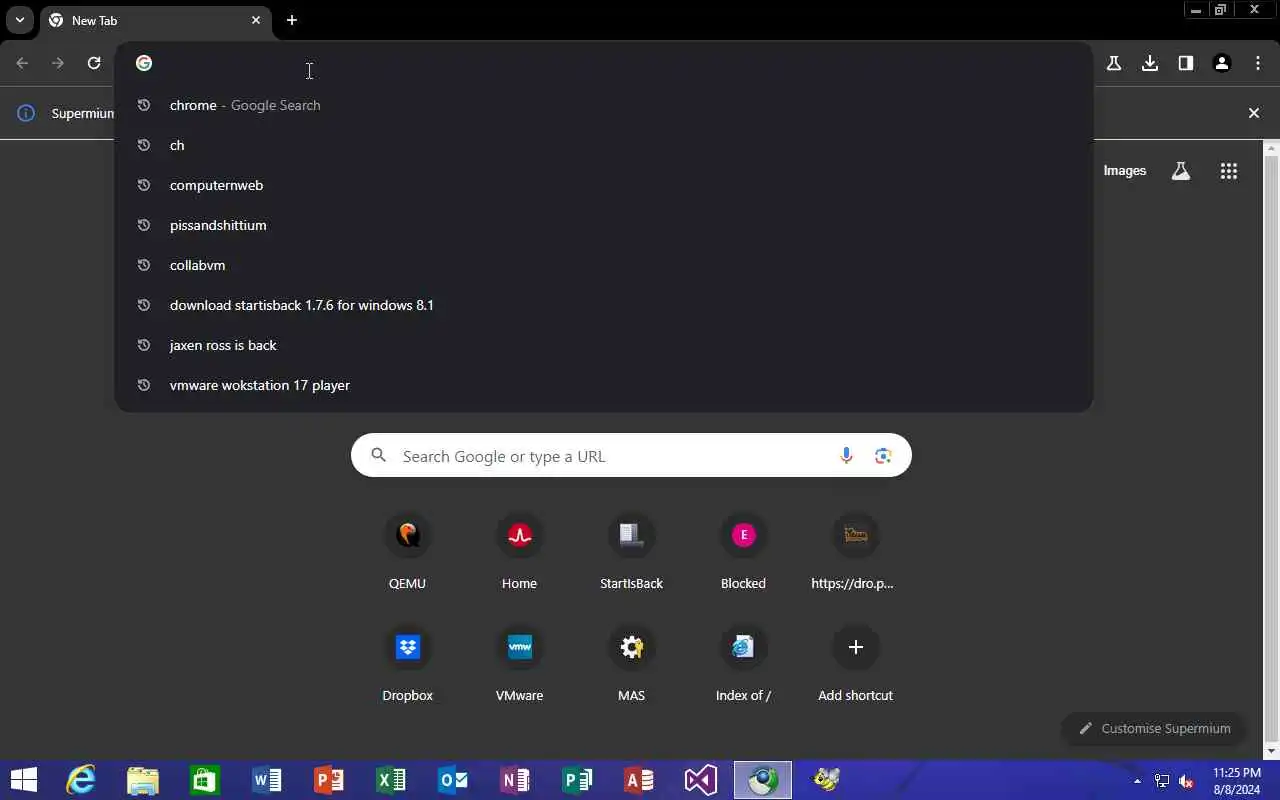Launch Word from the taskbar

[x=267, y=780]
